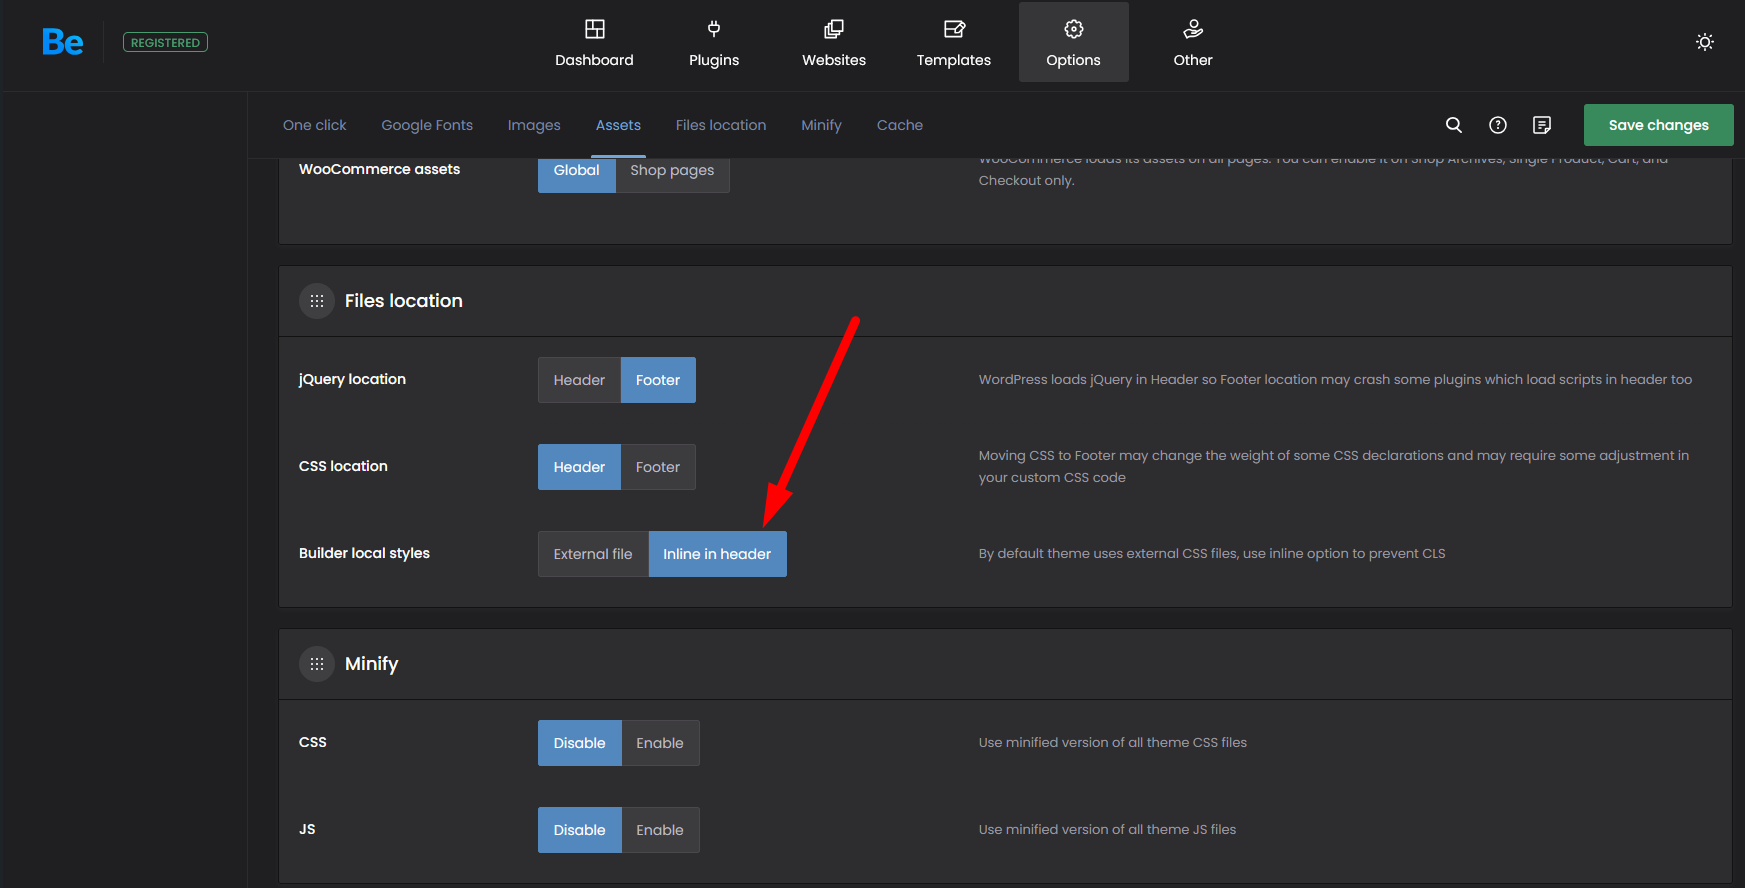Click the jQuery location label
This screenshot has height=888, width=1745.
[352, 379]
